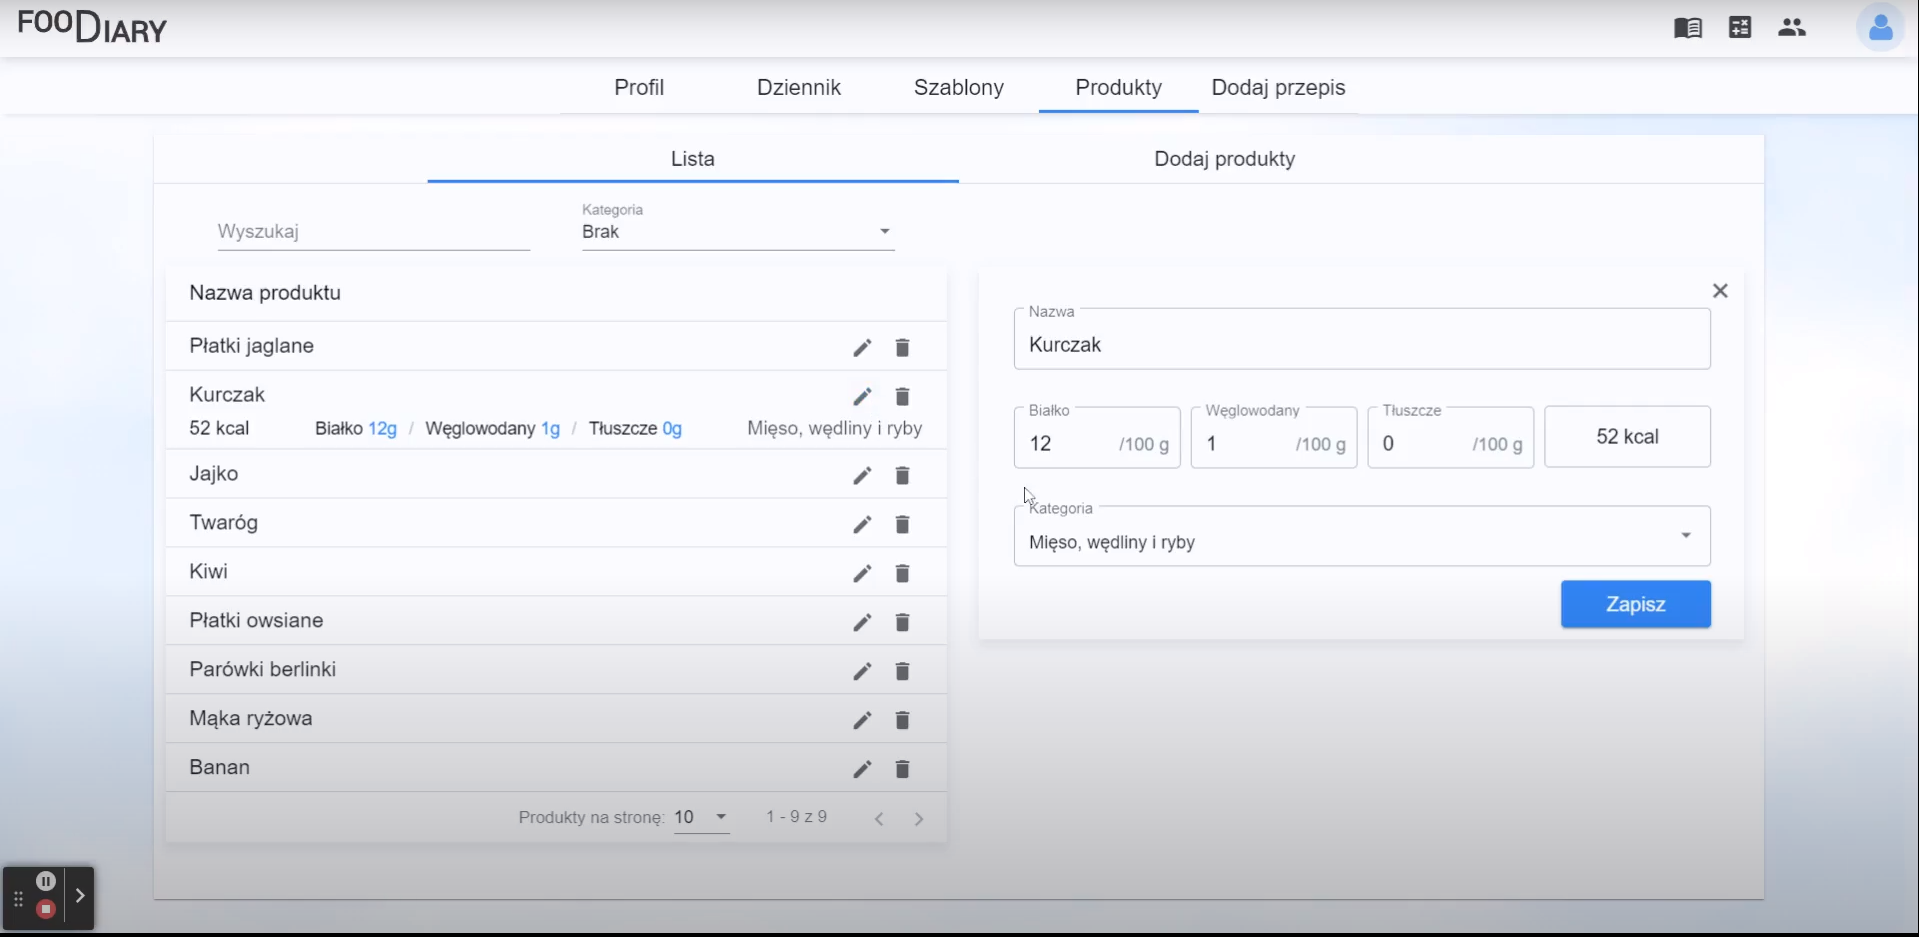Go to next products page
The image size is (1919, 937).
919,819
